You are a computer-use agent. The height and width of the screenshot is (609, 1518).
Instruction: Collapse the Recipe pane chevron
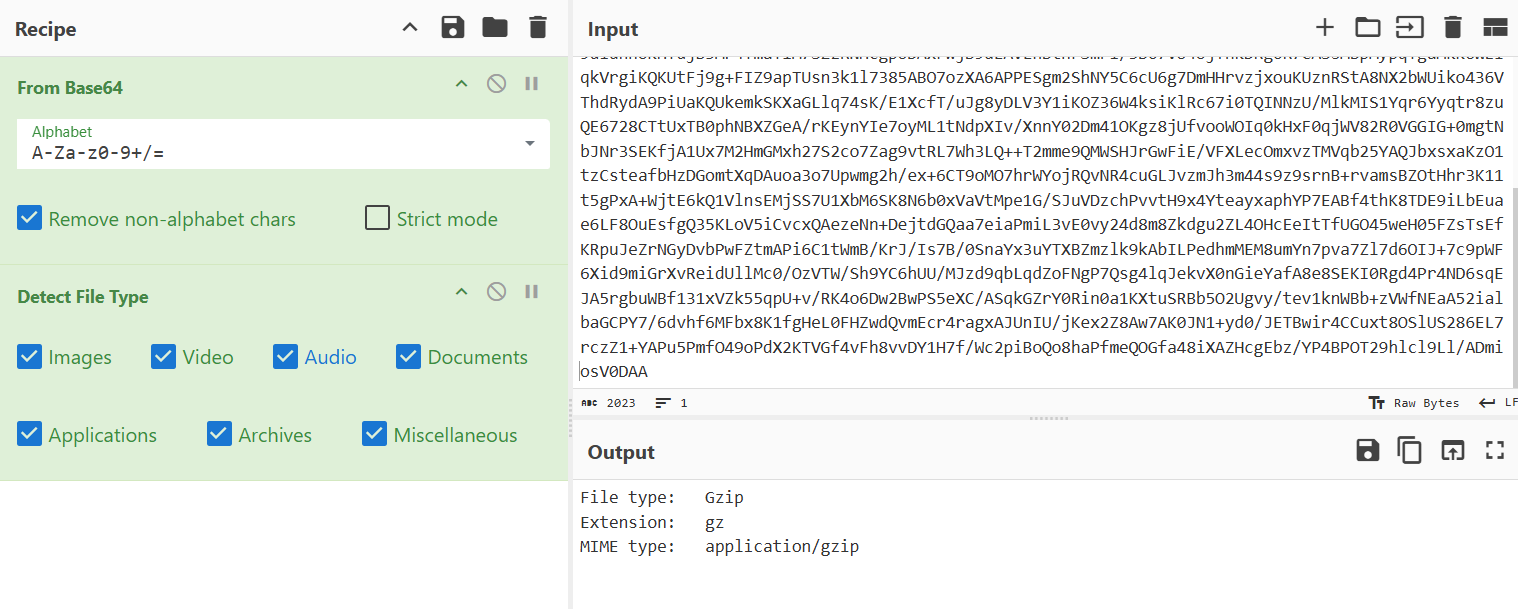[410, 28]
